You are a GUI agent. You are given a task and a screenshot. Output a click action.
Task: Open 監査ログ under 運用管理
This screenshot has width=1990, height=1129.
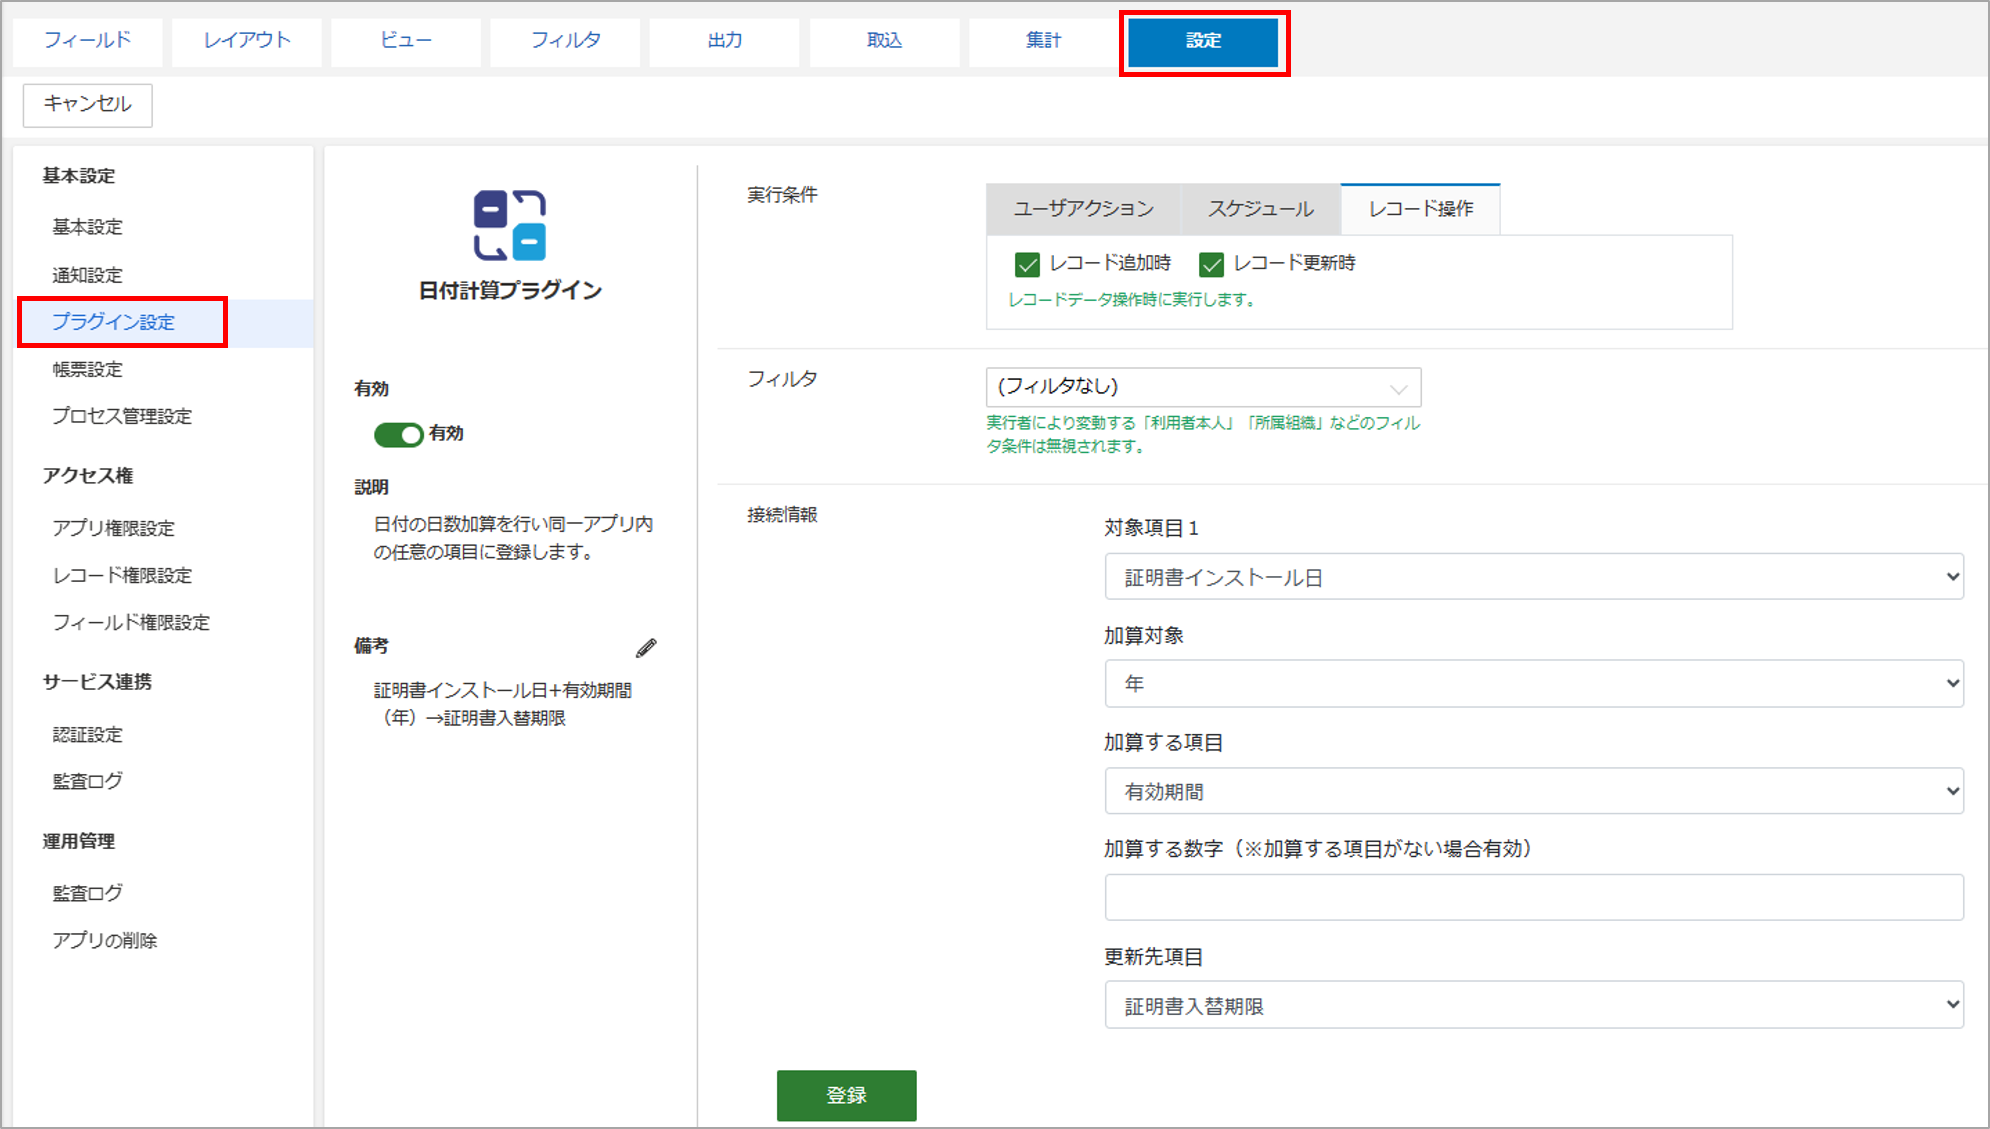pos(87,893)
